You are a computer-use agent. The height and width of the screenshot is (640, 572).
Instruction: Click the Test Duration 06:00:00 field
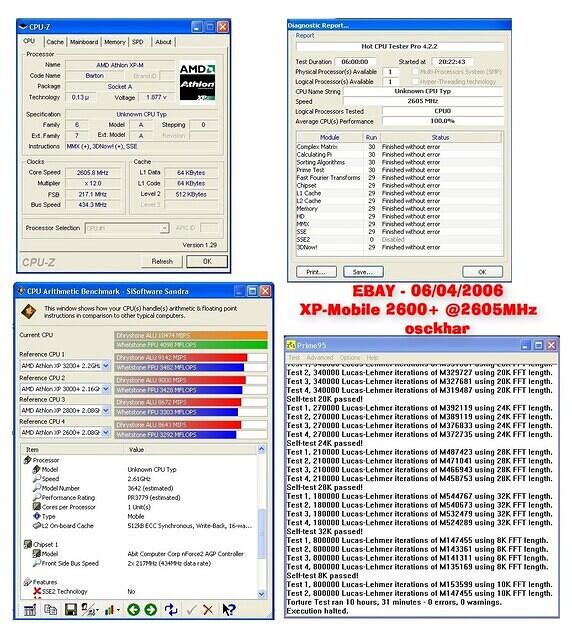[x=355, y=62]
